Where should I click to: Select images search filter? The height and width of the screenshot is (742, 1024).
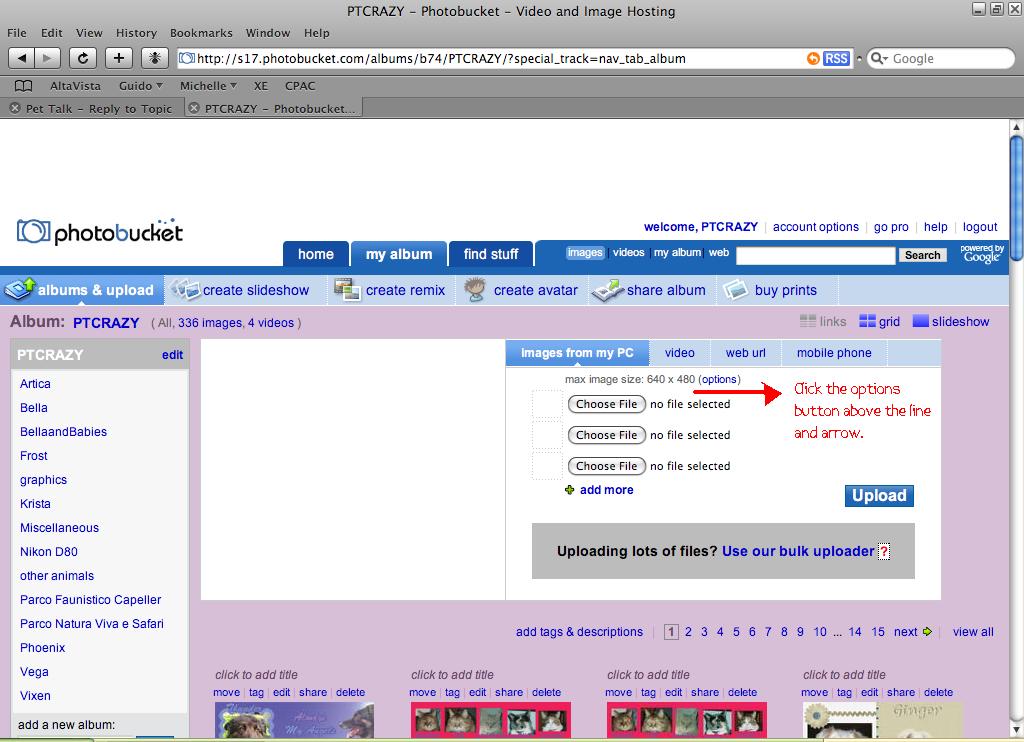click(x=585, y=253)
